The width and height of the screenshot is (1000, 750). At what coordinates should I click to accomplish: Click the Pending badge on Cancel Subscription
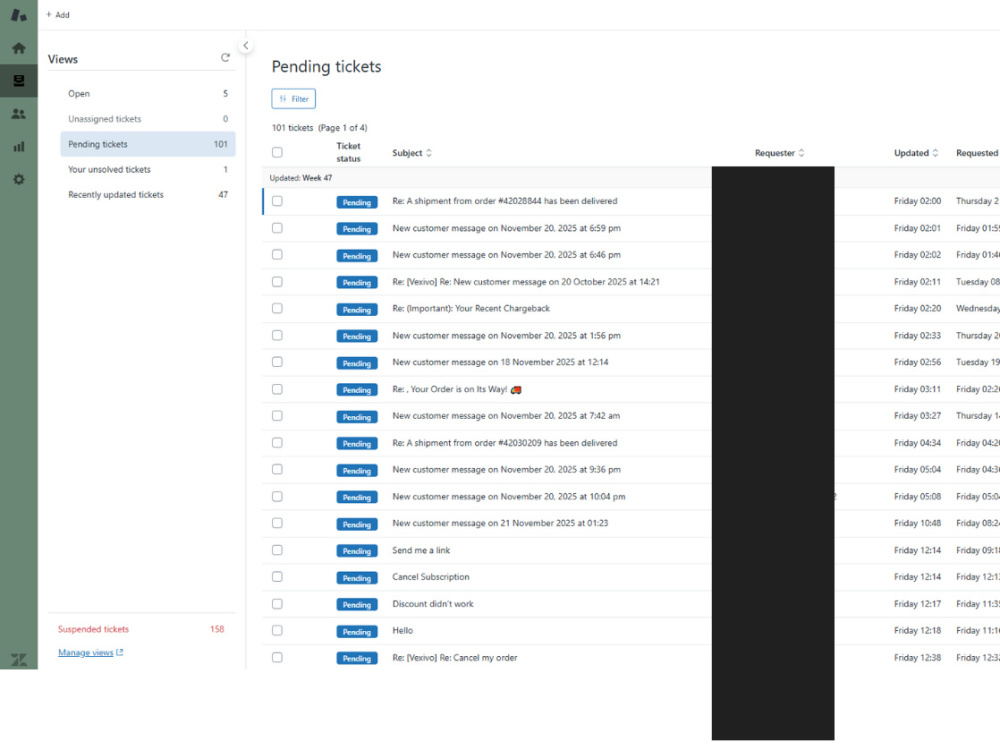357,578
